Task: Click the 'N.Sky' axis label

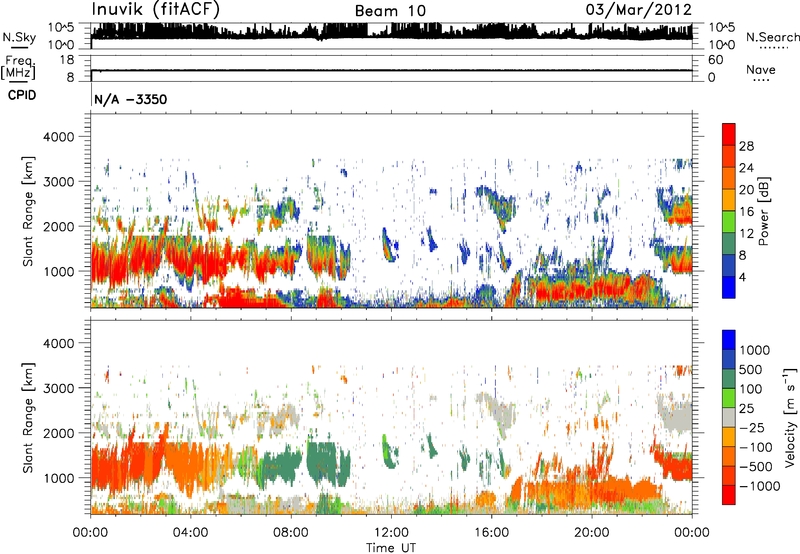Action: [x=19, y=37]
